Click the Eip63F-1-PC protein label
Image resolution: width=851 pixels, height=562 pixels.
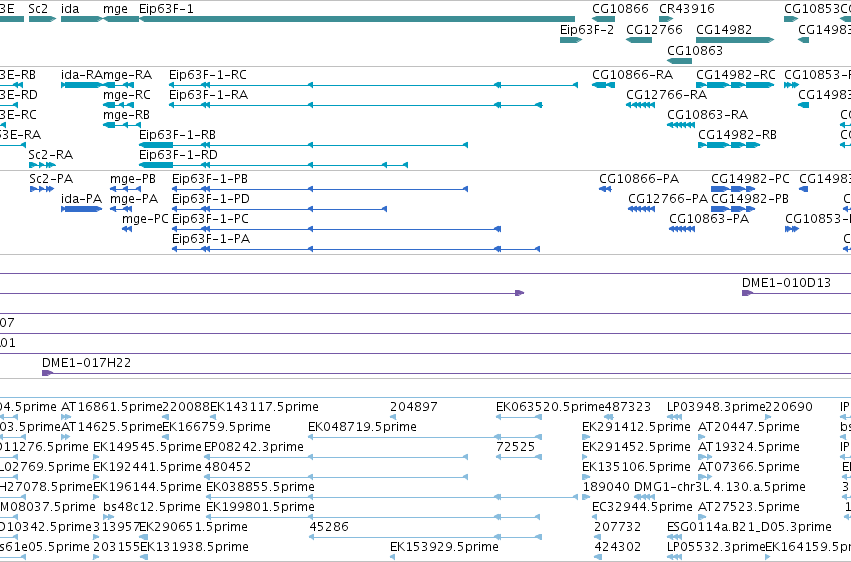click(210, 219)
